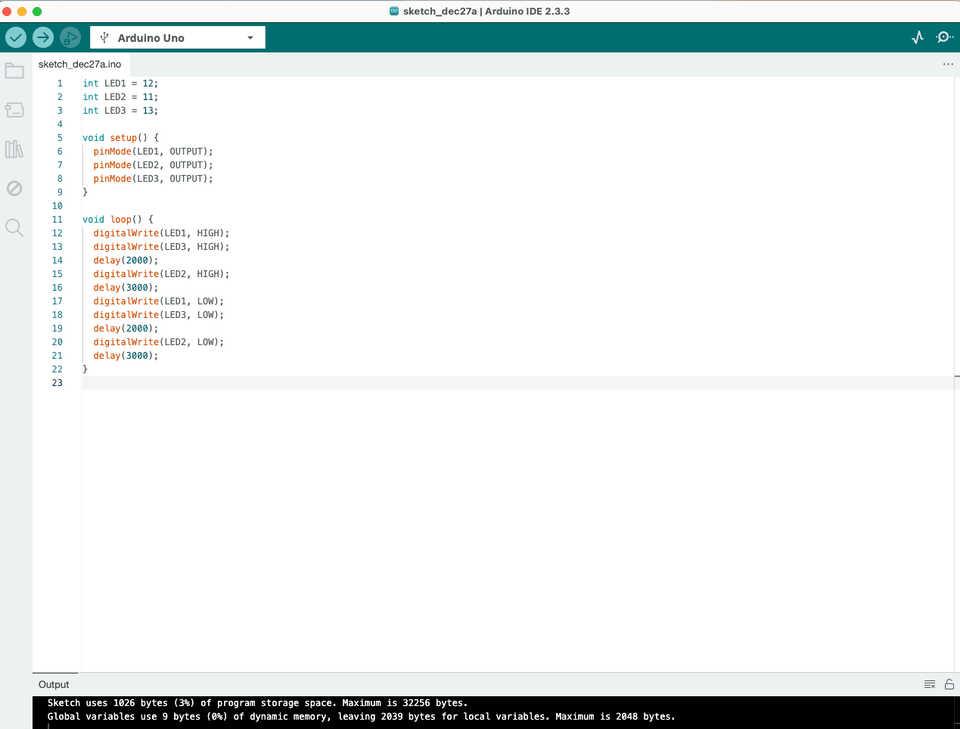Click the 'Global variables use 9 bytes' output line
This screenshot has width=960, height=729.
361,716
